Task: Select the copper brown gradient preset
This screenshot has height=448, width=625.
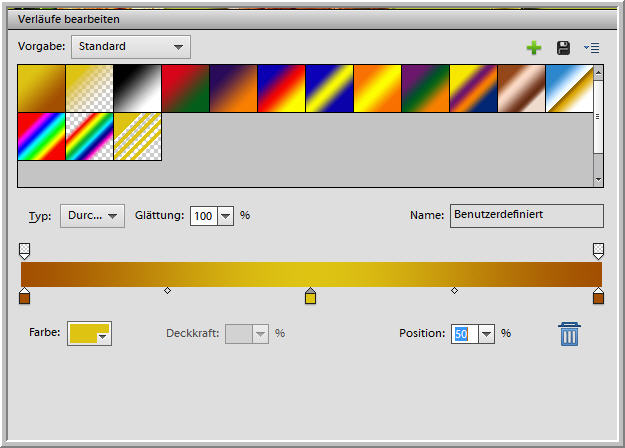Action: point(521,88)
